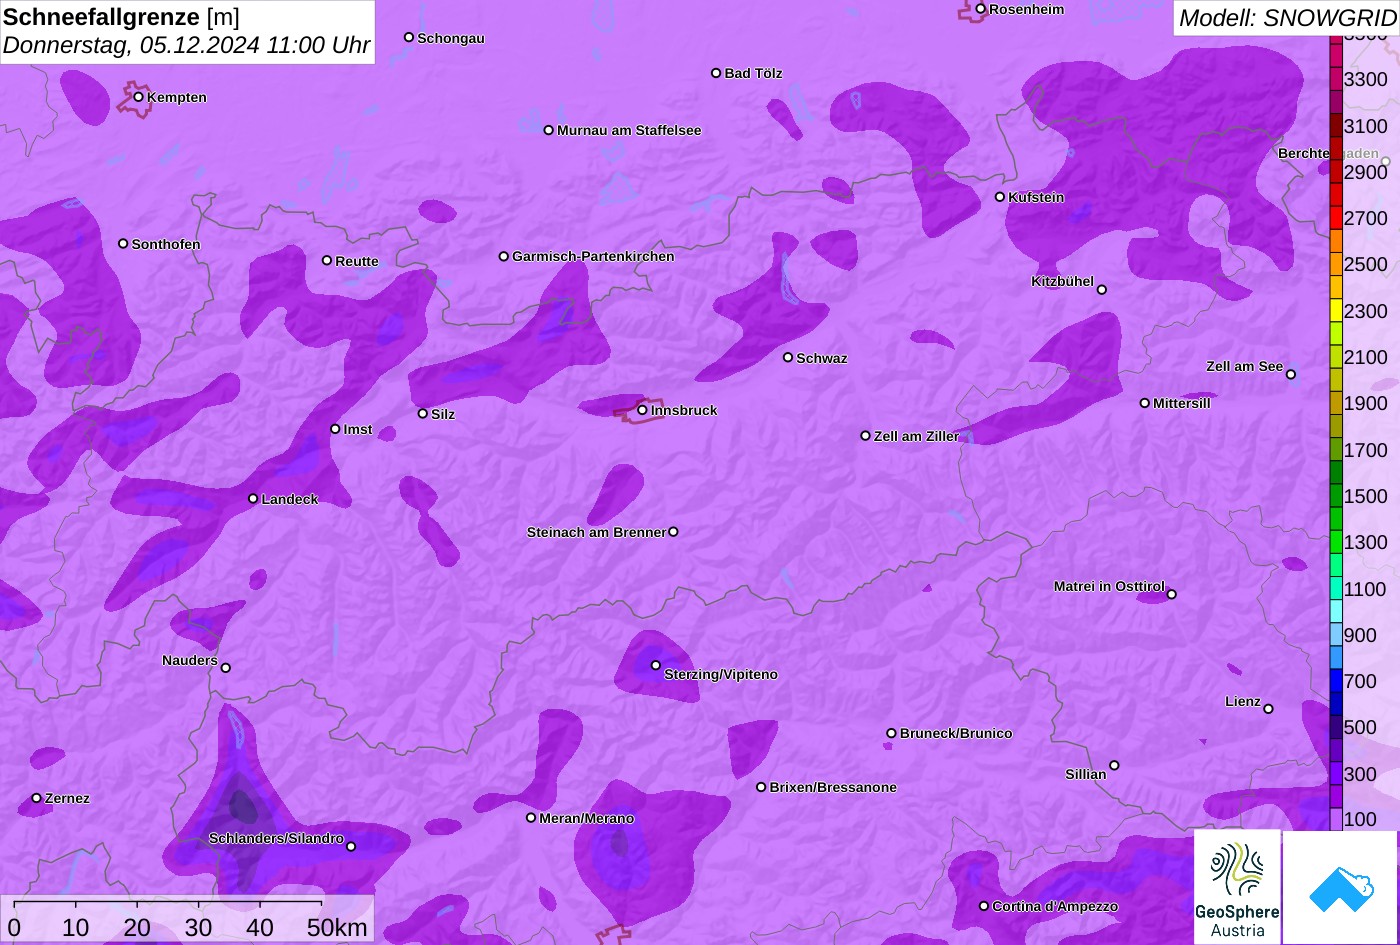Click the Modell: SNOWGRID label

[1287, 17]
